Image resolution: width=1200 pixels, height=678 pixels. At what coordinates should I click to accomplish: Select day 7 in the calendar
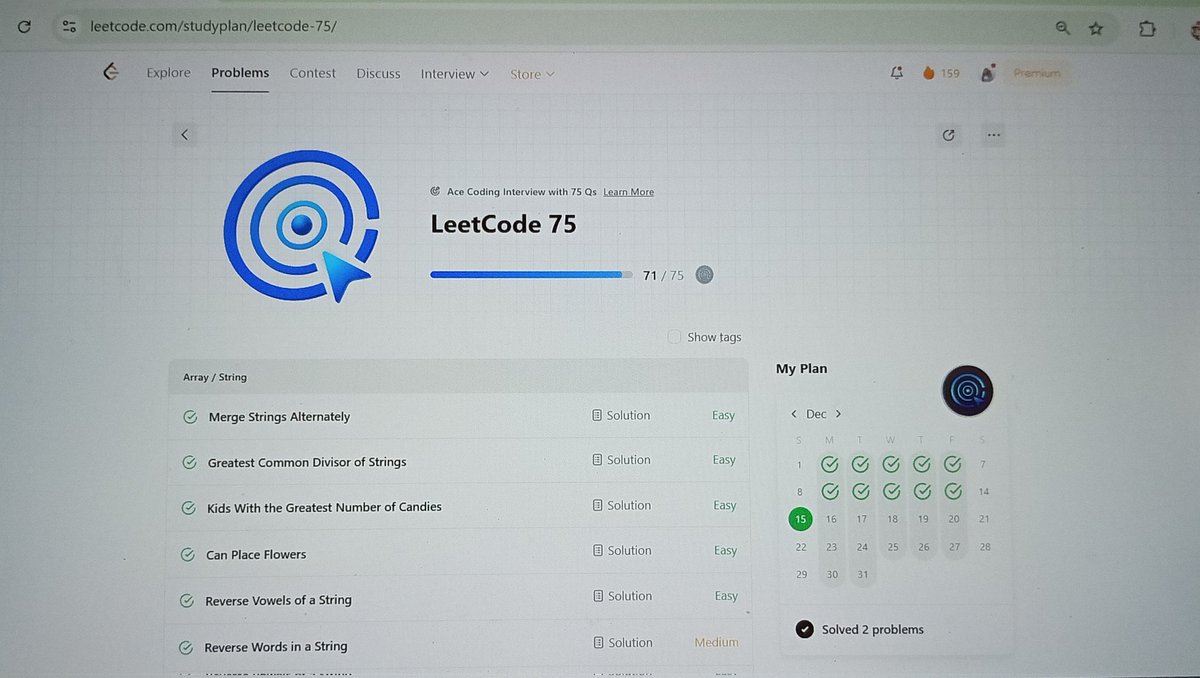click(x=984, y=464)
